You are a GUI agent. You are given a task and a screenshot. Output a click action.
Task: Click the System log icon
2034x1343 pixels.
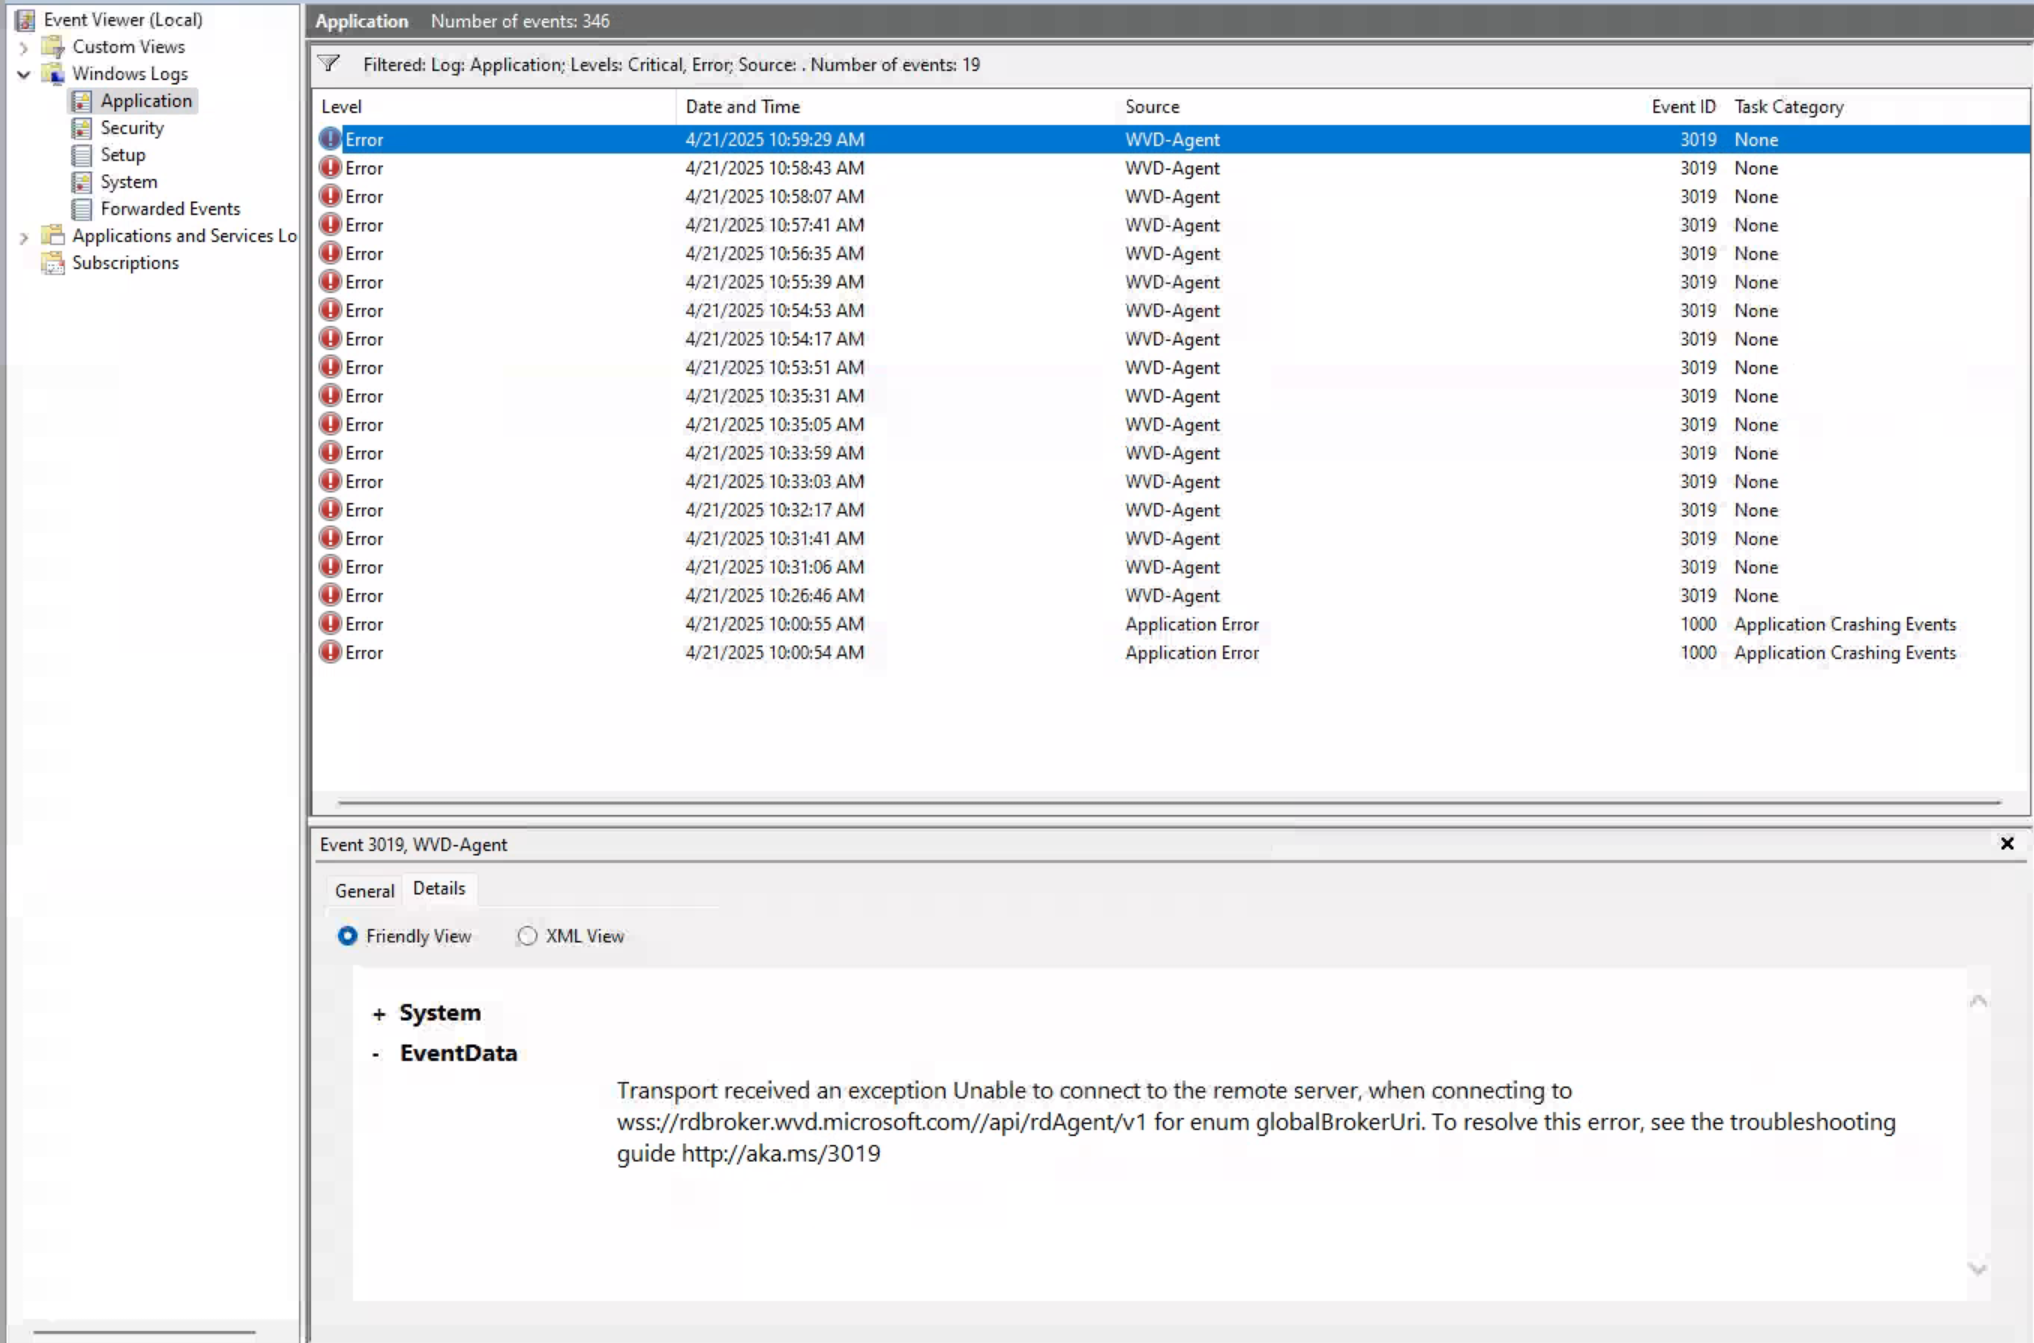click(82, 182)
